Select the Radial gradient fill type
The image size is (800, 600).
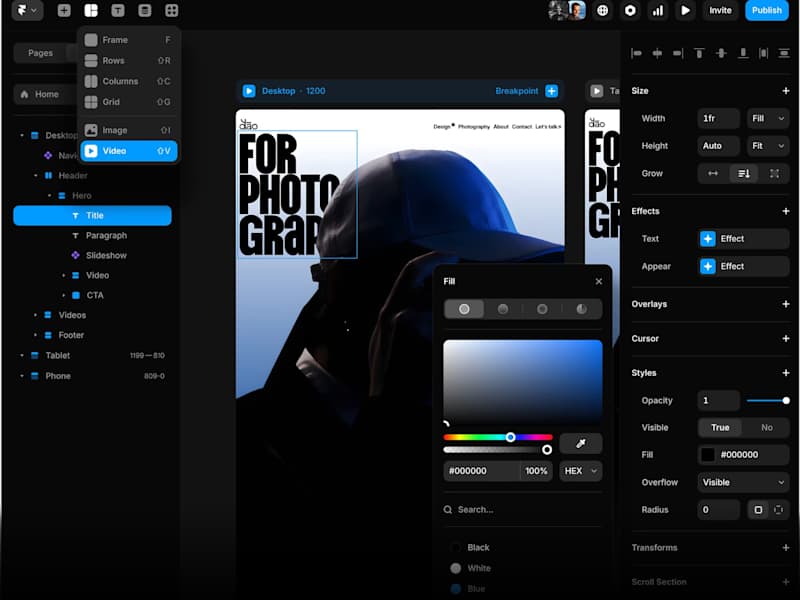point(542,309)
